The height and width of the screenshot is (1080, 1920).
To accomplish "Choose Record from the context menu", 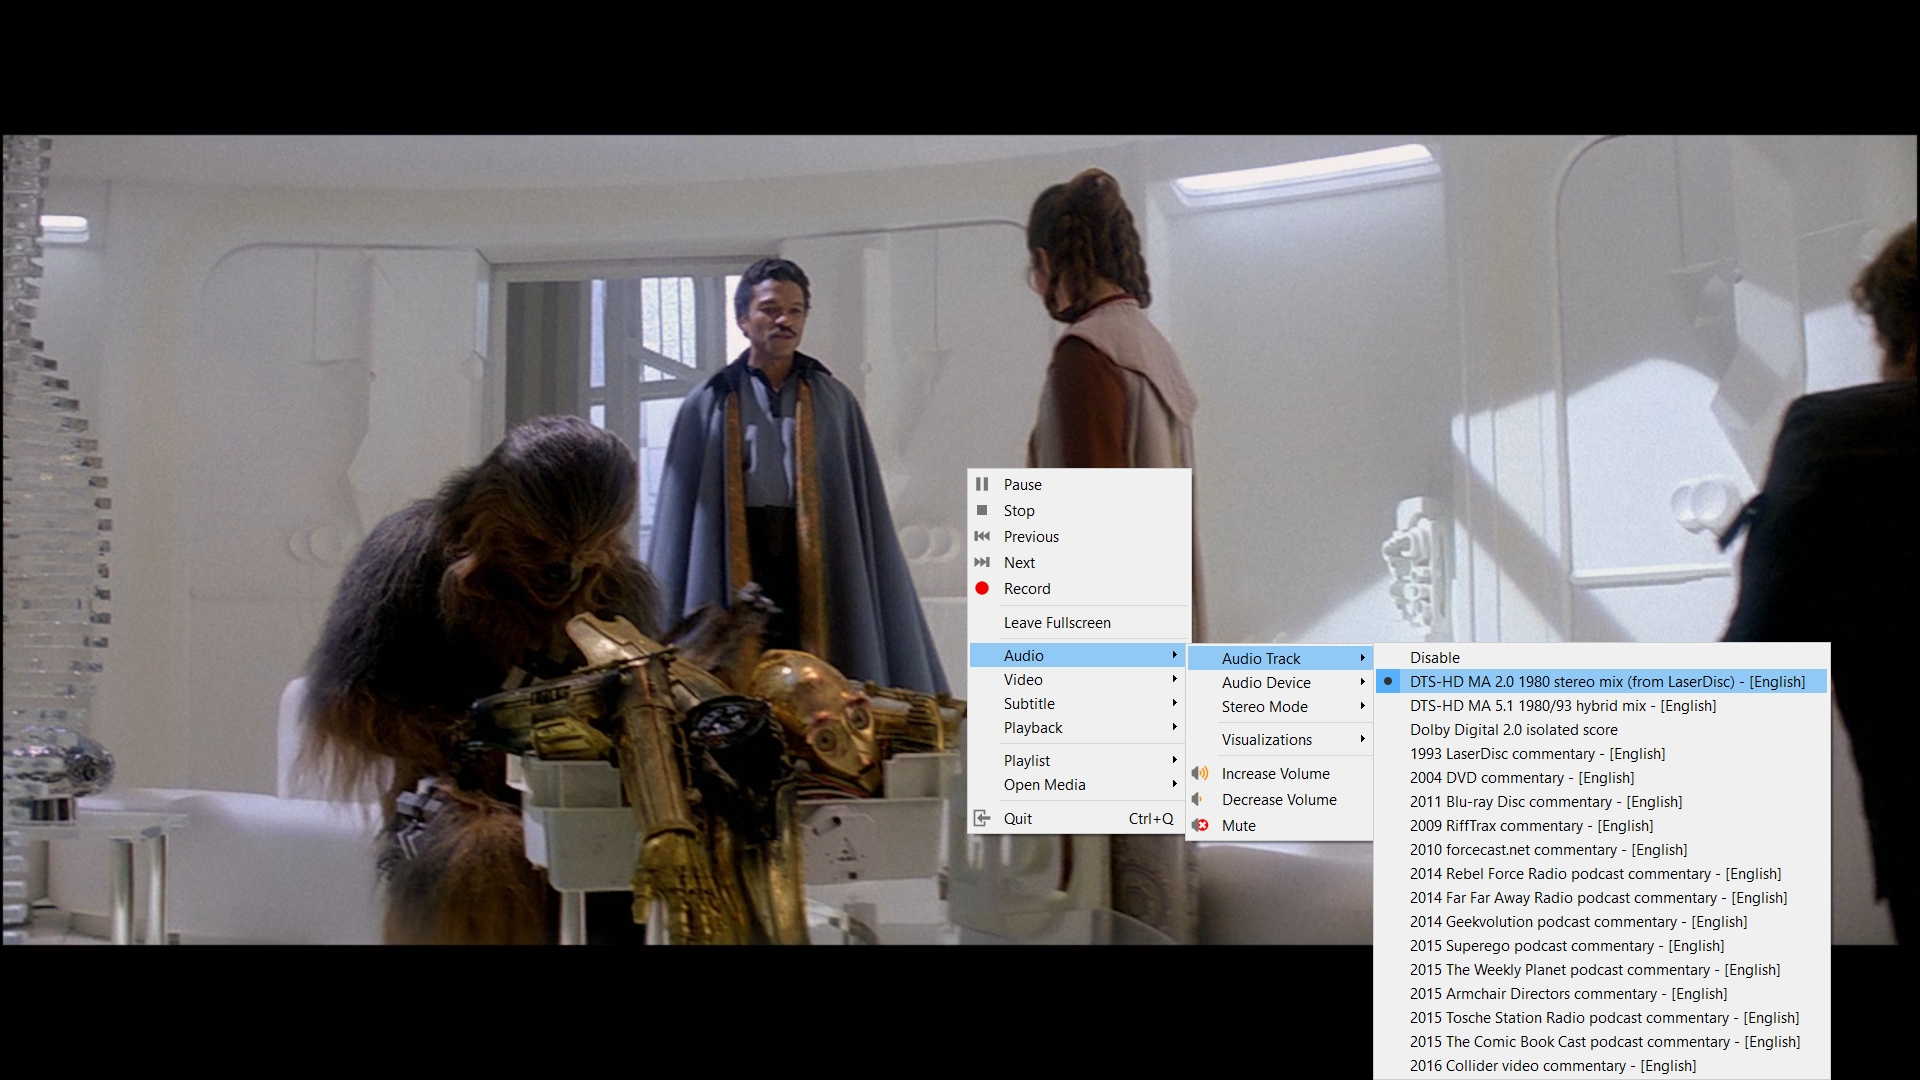I will pos(1078,588).
